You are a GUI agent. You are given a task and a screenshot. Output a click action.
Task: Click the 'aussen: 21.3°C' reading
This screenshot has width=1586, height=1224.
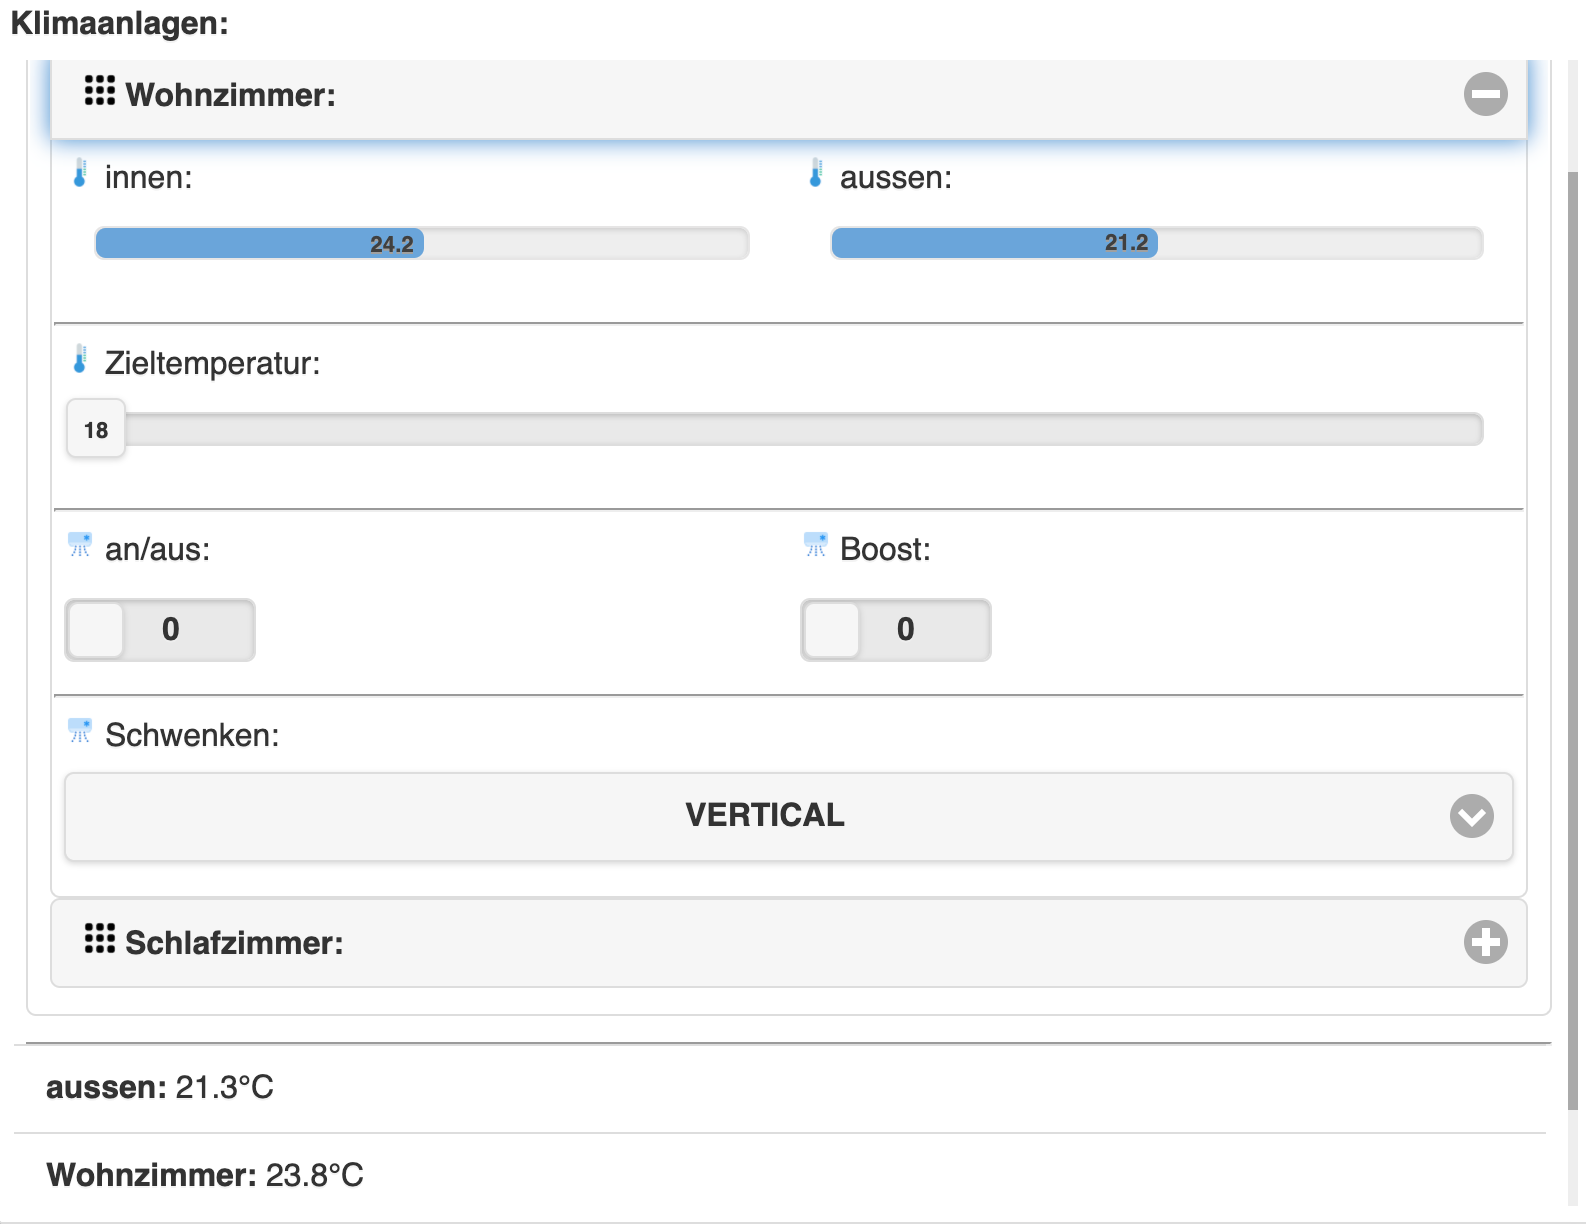[160, 1087]
